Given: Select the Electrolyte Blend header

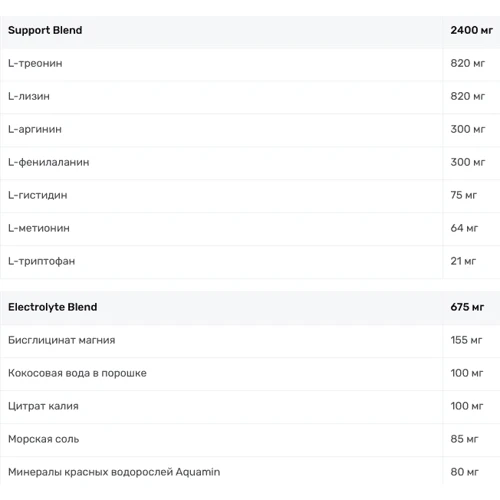Looking at the screenshot, I should [x=52, y=307].
